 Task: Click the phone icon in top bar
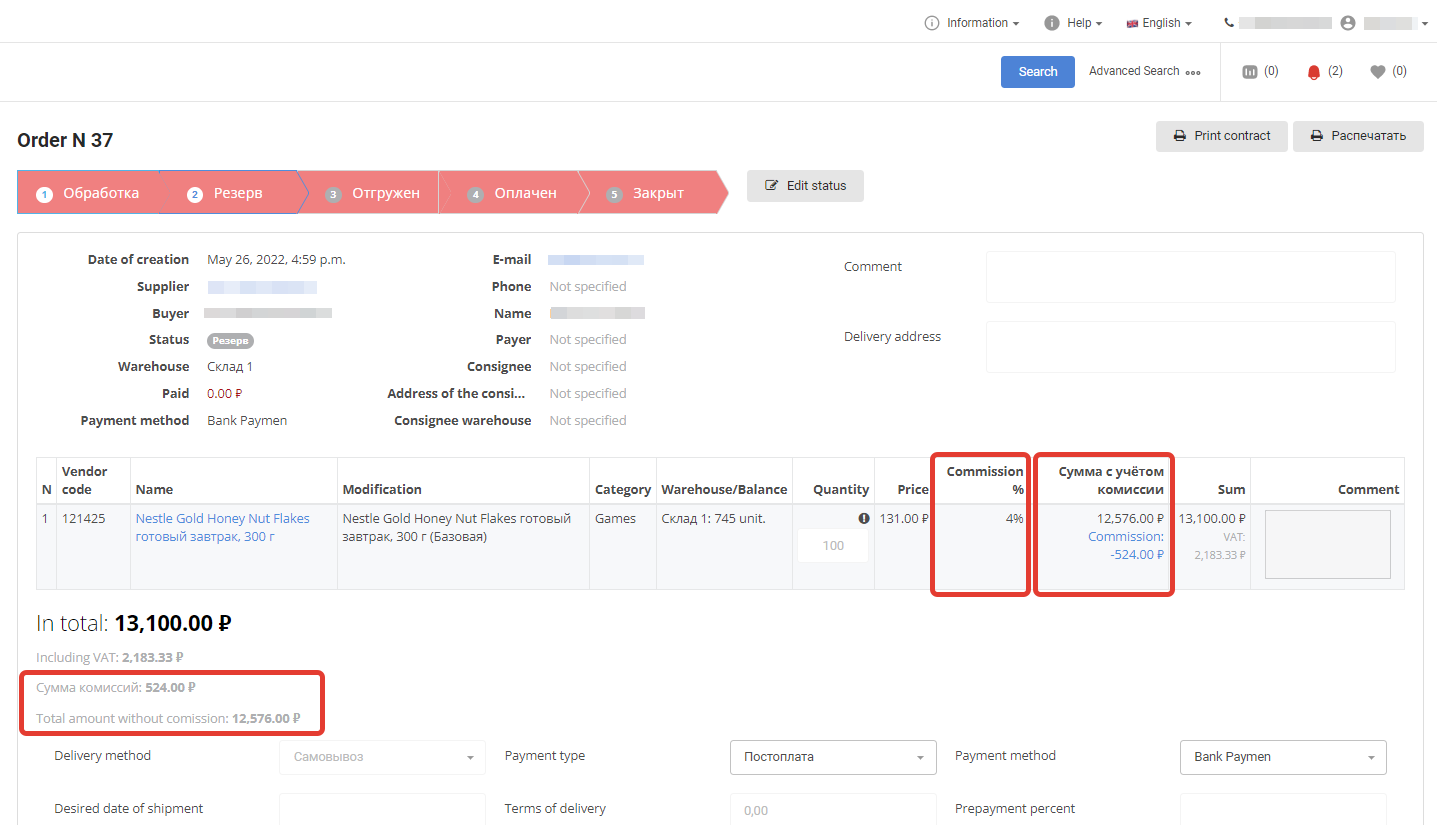click(x=1229, y=23)
